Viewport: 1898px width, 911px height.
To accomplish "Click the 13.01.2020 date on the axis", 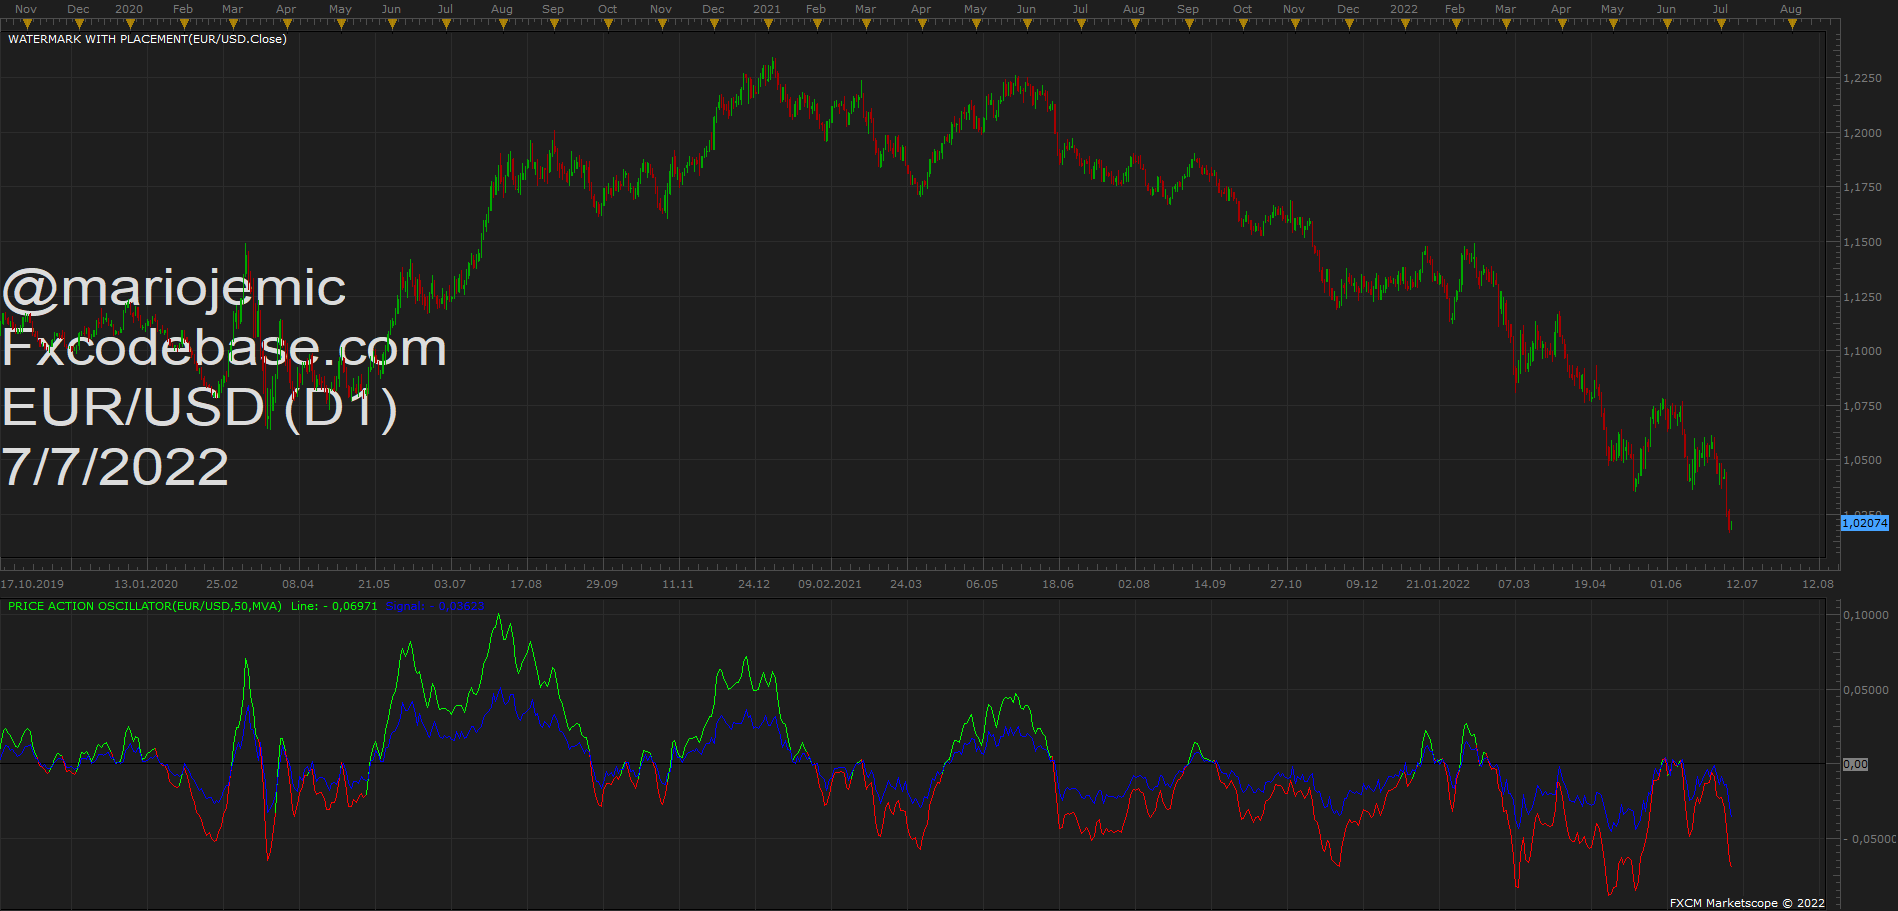I will (146, 584).
